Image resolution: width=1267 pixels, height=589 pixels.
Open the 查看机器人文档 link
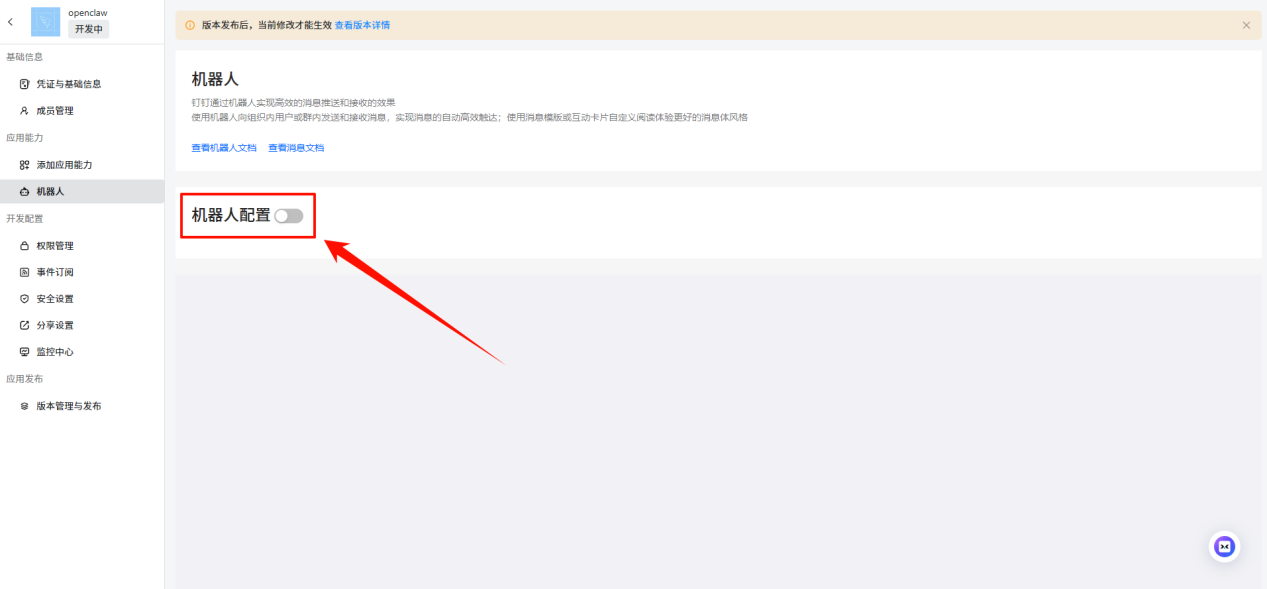[x=224, y=148]
